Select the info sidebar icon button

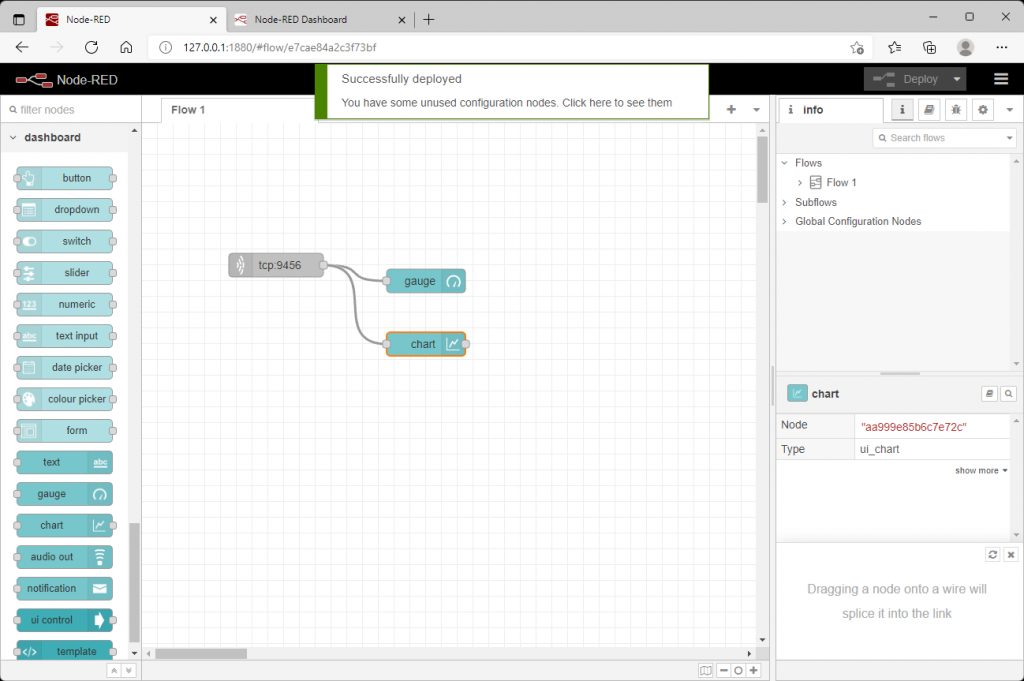[x=902, y=110]
